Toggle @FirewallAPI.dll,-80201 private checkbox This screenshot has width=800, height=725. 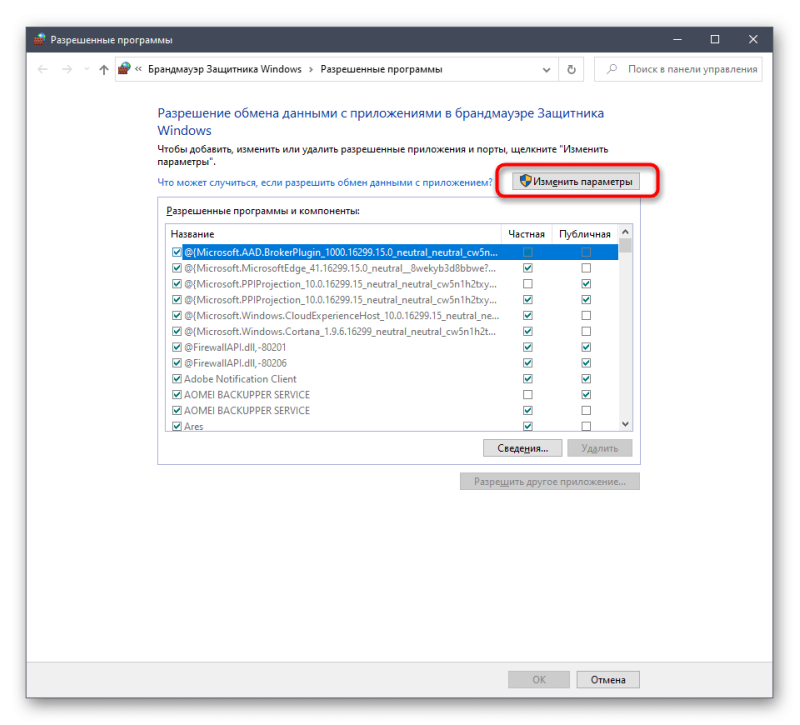[x=528, y=347]
